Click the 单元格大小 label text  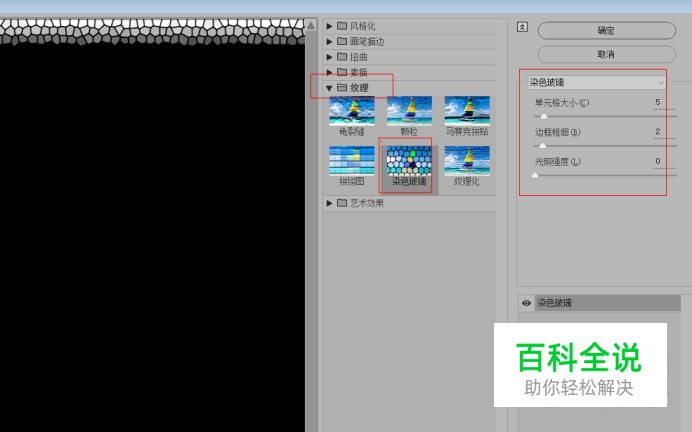tap(562, 103)
